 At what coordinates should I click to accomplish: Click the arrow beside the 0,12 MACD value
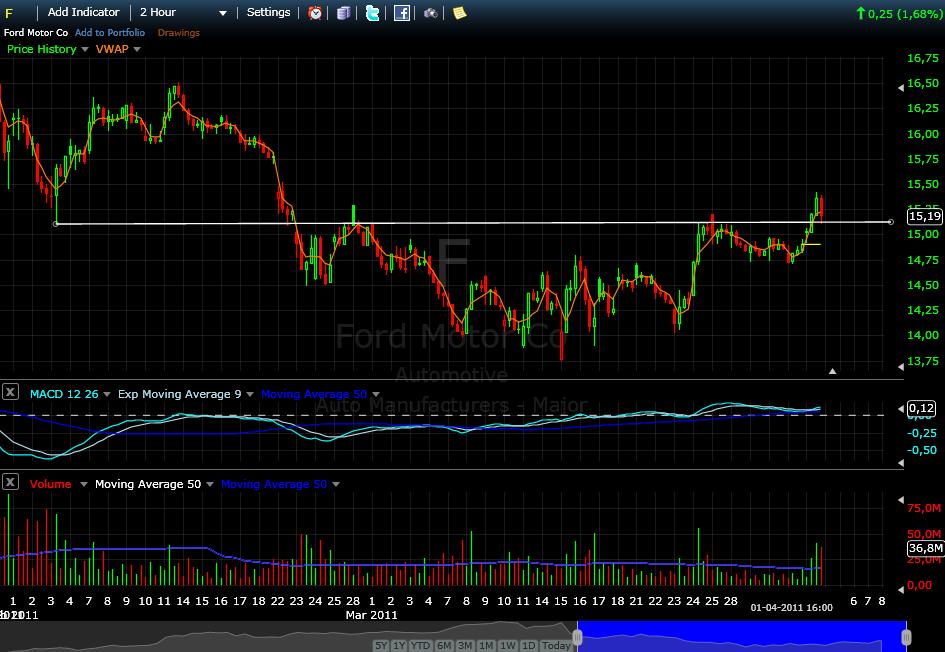pos(901,409)
